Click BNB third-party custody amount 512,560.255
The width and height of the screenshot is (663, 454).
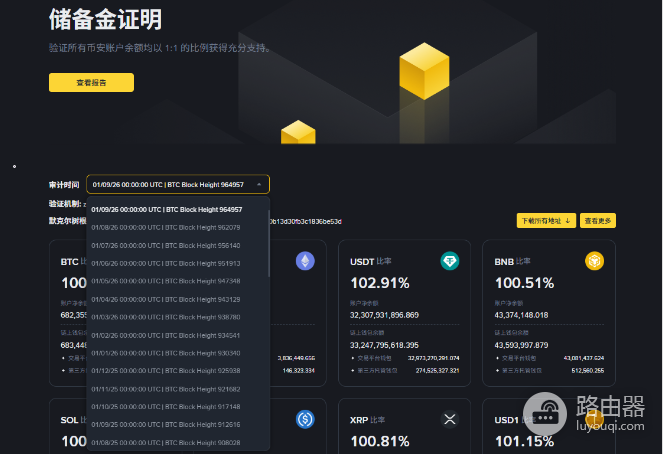(x=587, y=370)
